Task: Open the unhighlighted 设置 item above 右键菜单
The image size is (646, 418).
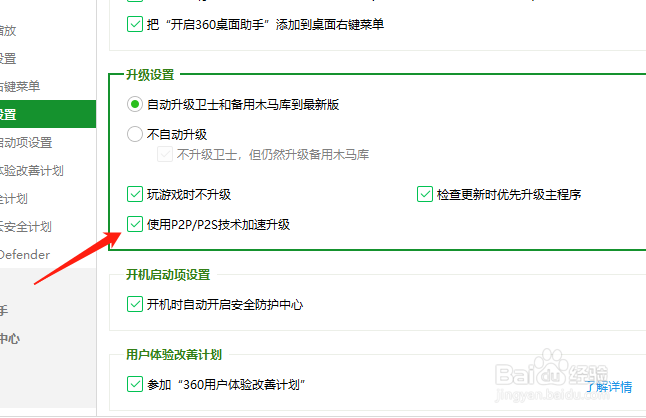Action: pyautogui.click(x=8, y=59)
